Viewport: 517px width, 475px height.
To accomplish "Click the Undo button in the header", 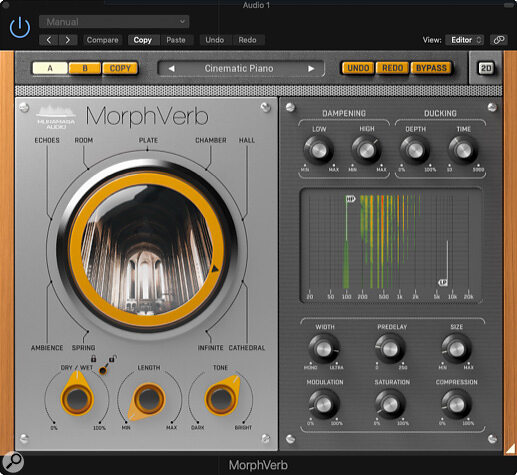I will coord(214,40).
